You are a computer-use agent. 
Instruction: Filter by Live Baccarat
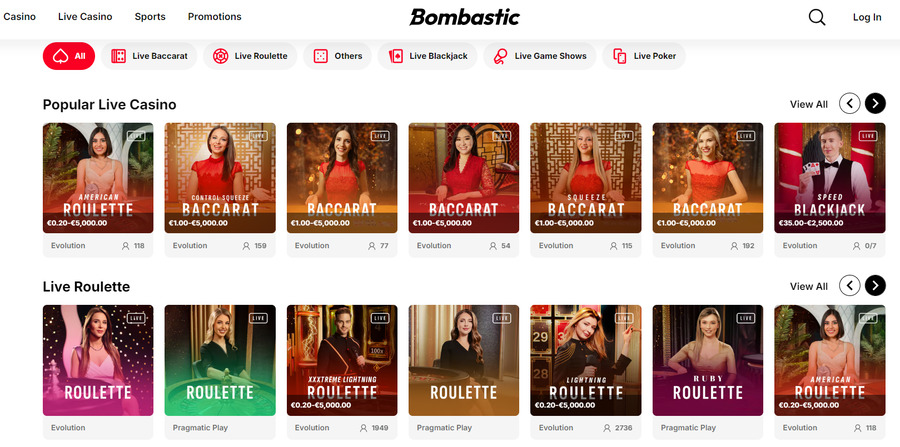pos(149,56)
